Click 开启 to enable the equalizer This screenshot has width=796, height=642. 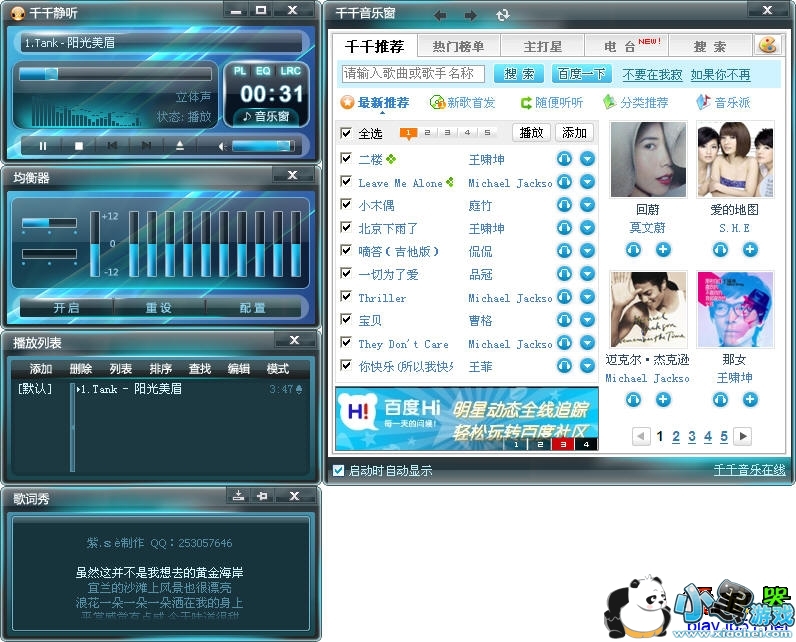pos(66,308)
